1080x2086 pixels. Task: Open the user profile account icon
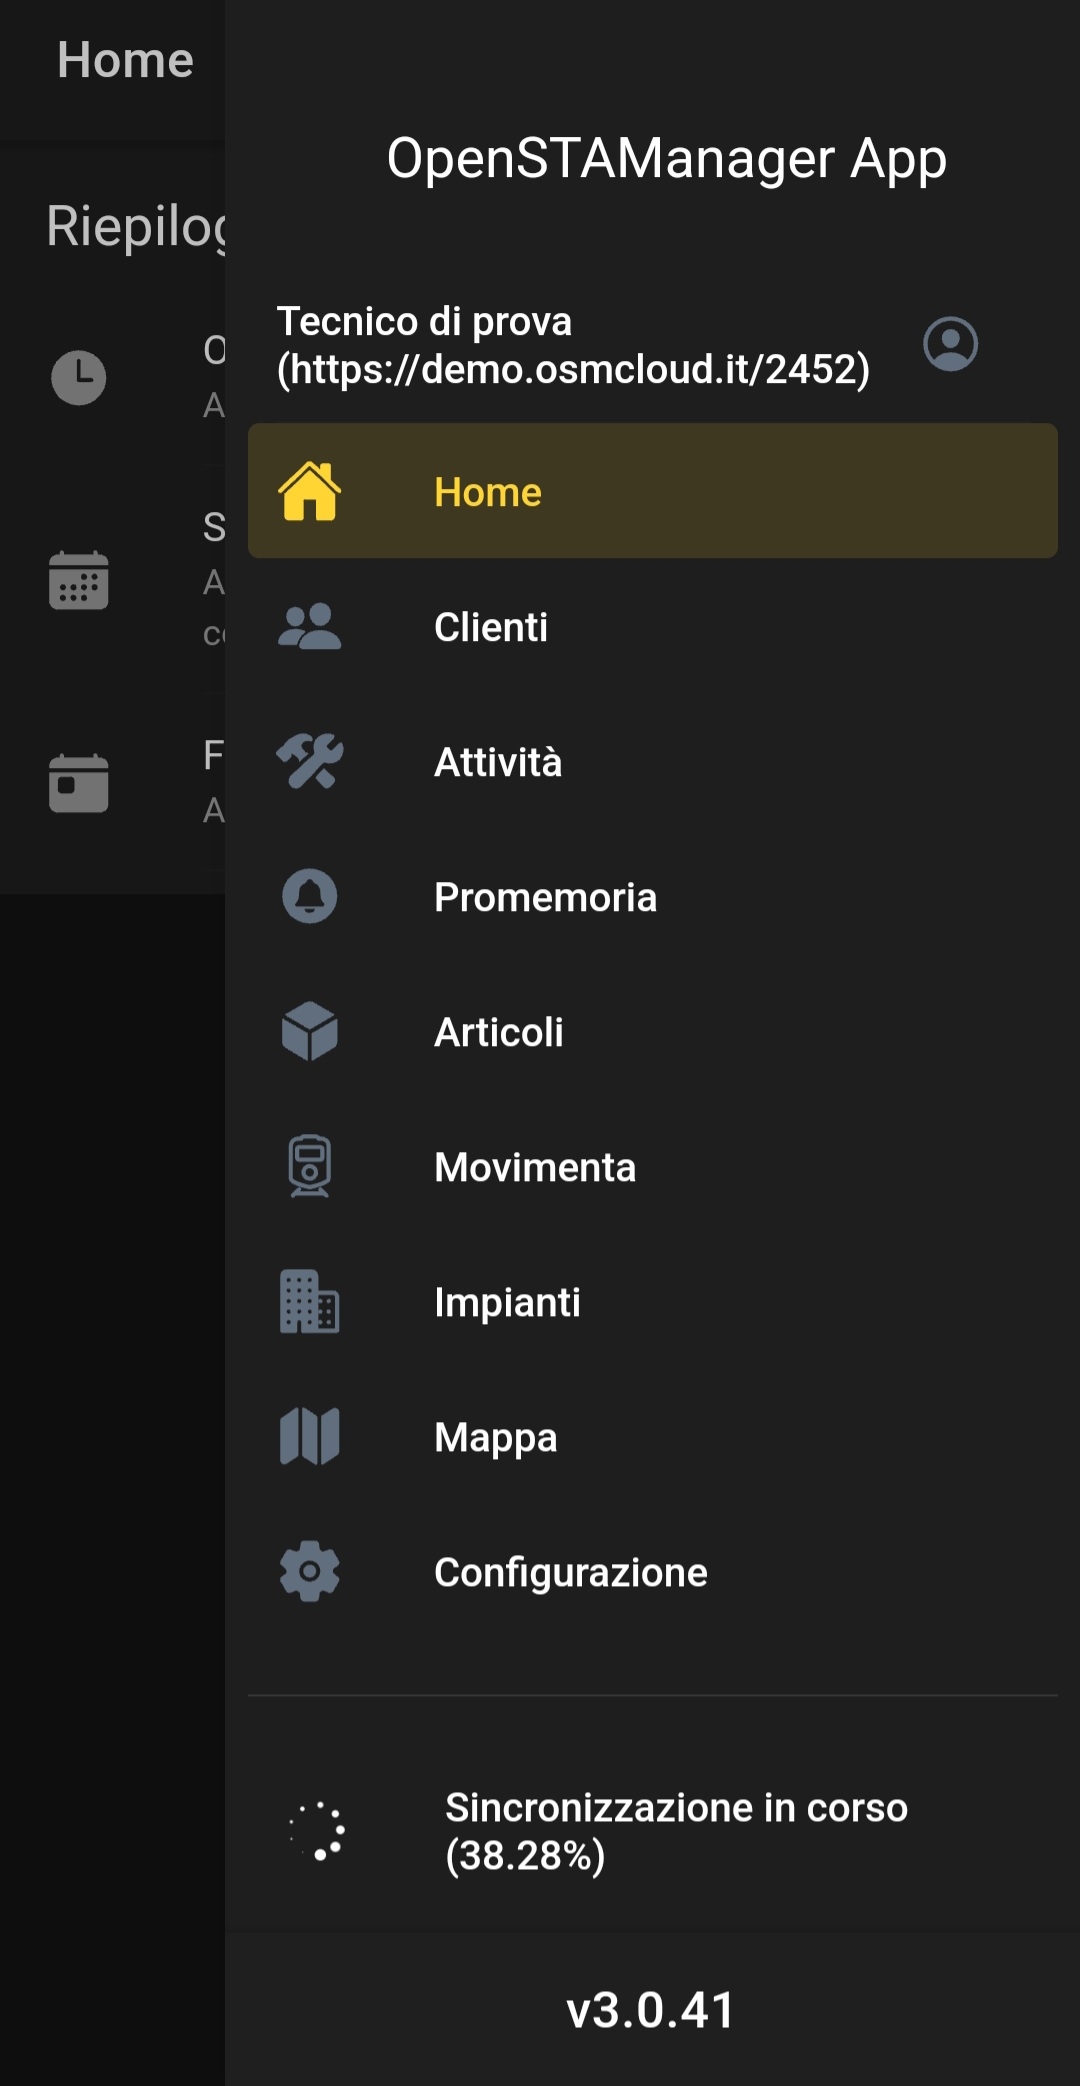950,345
